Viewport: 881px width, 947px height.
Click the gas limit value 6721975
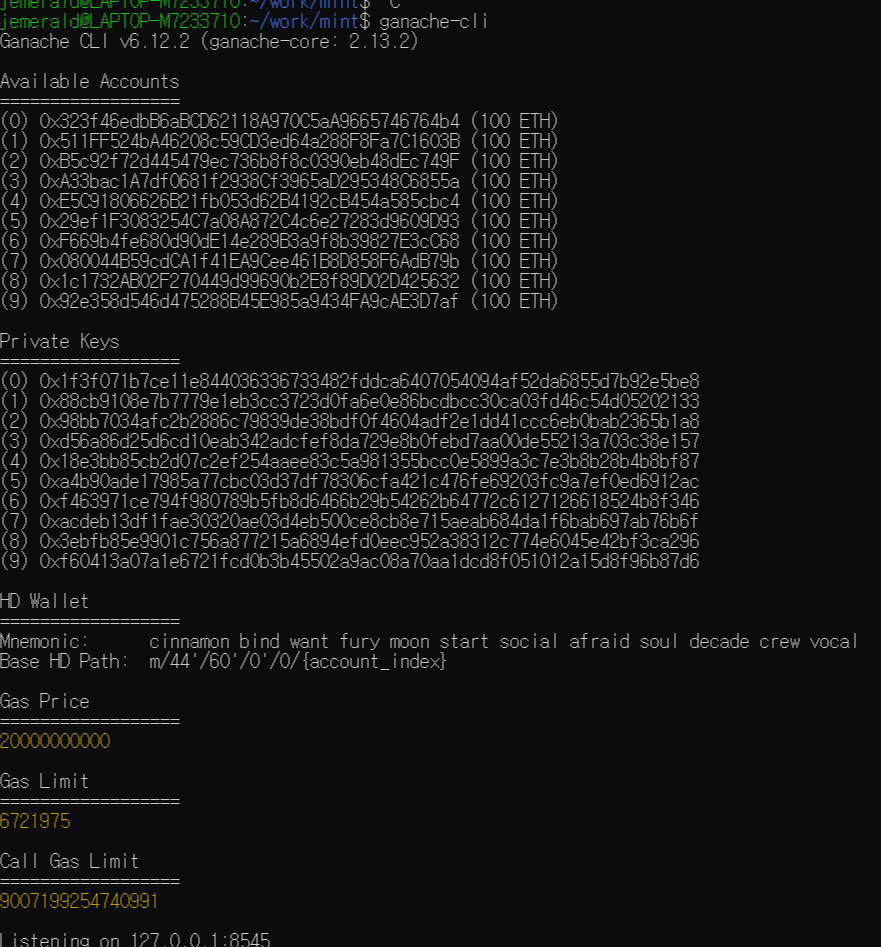point(35,821)
